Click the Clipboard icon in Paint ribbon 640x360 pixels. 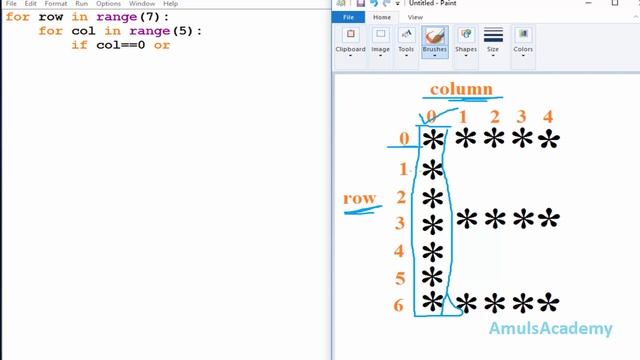pos(351,34)
